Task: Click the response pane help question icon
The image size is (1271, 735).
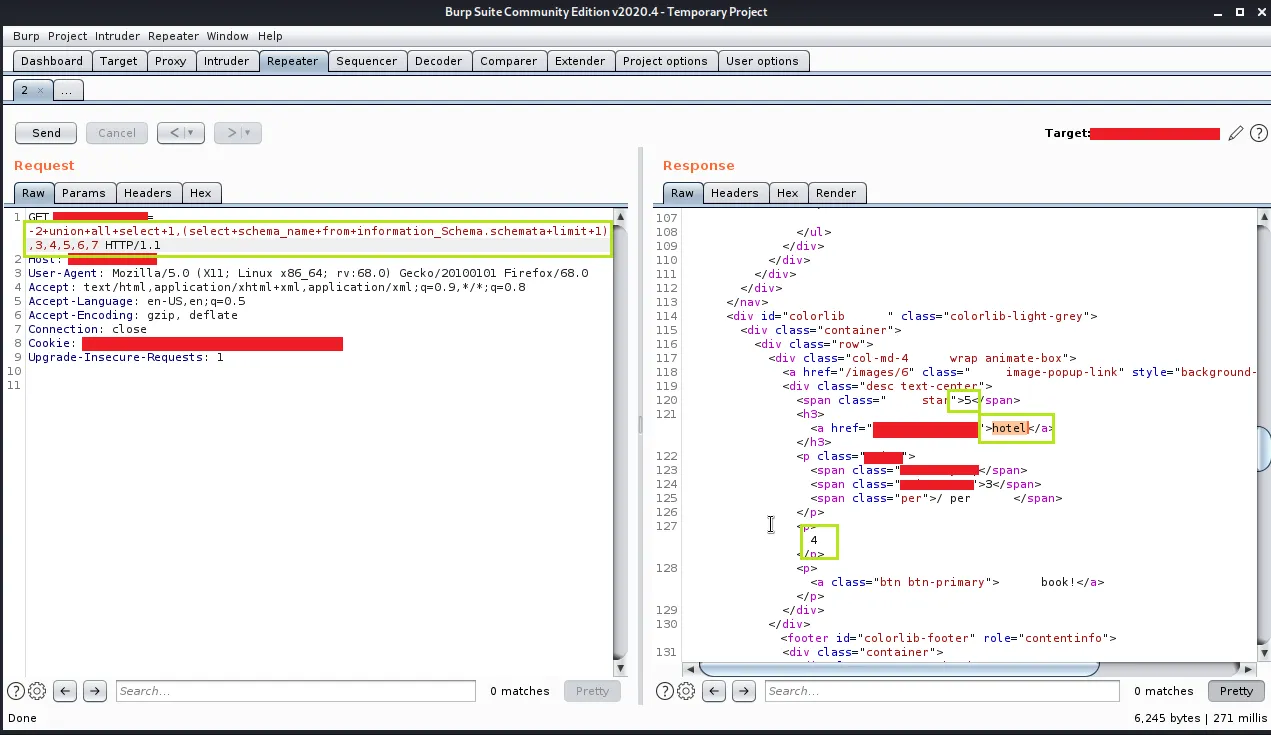Action: point(667,691)
